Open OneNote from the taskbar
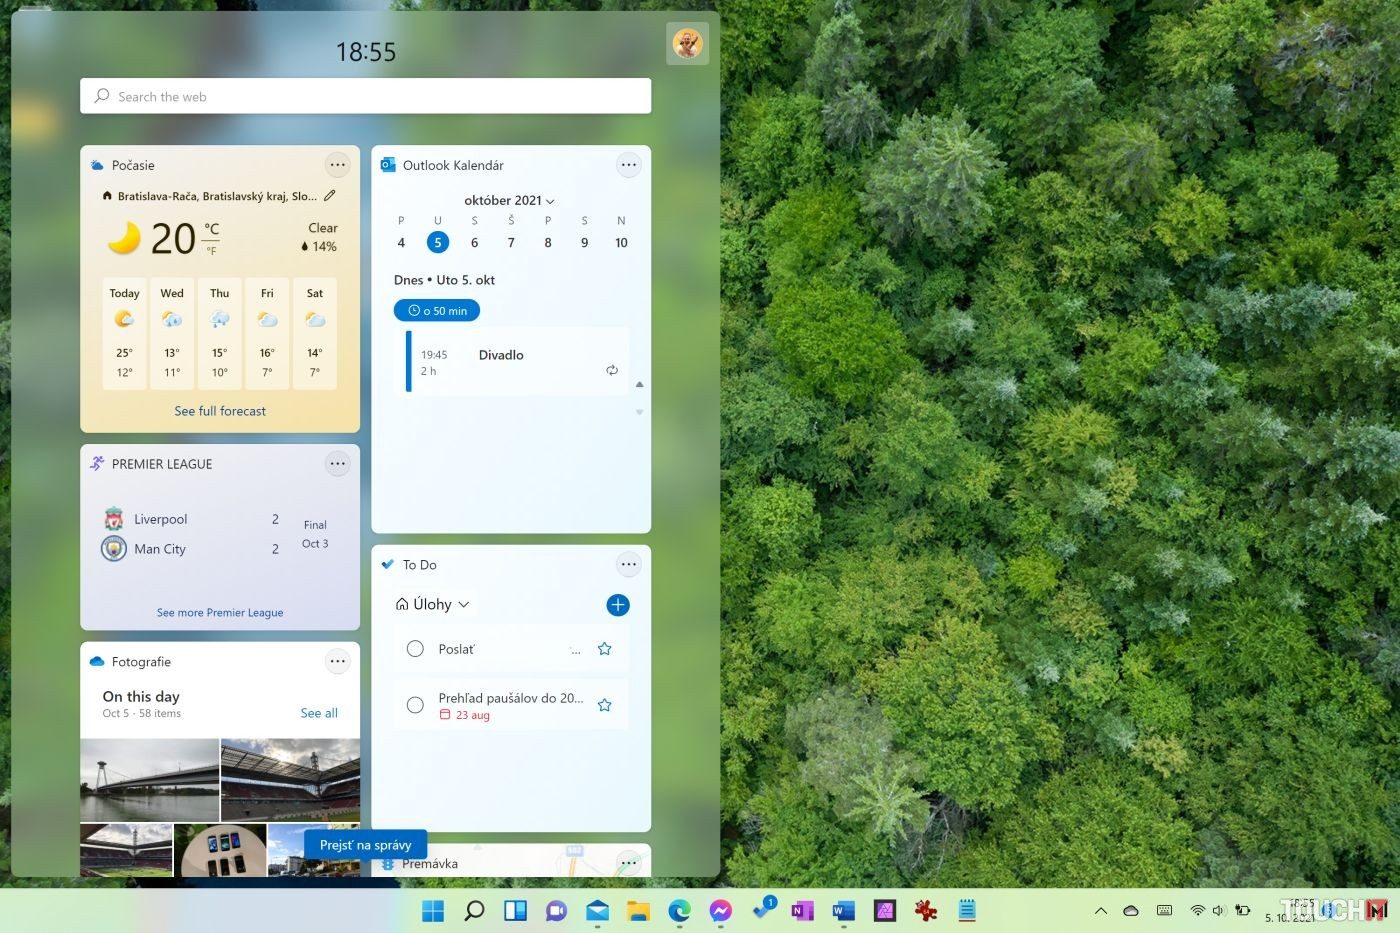This screenshot has height=933, width=1400. pyautogui.click(x=802, y=911)
